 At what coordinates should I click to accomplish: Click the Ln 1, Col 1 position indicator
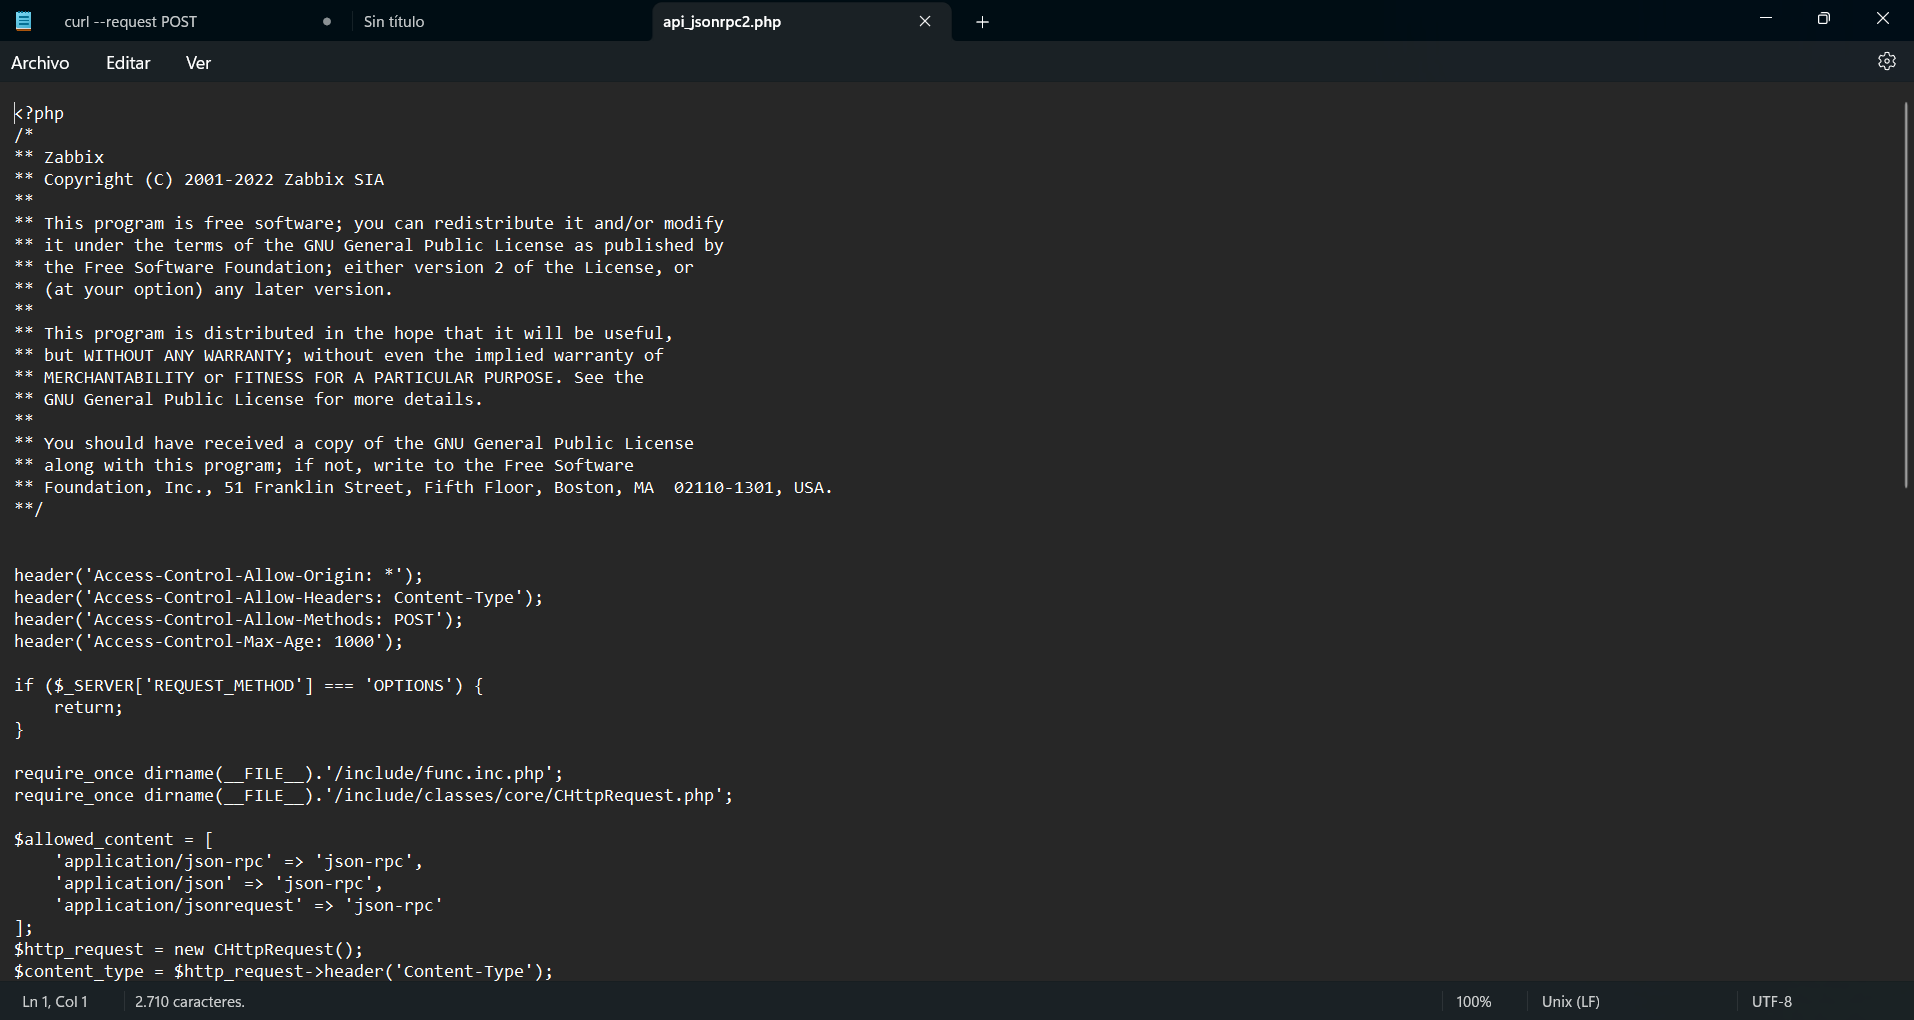[x=55, y=1001]
